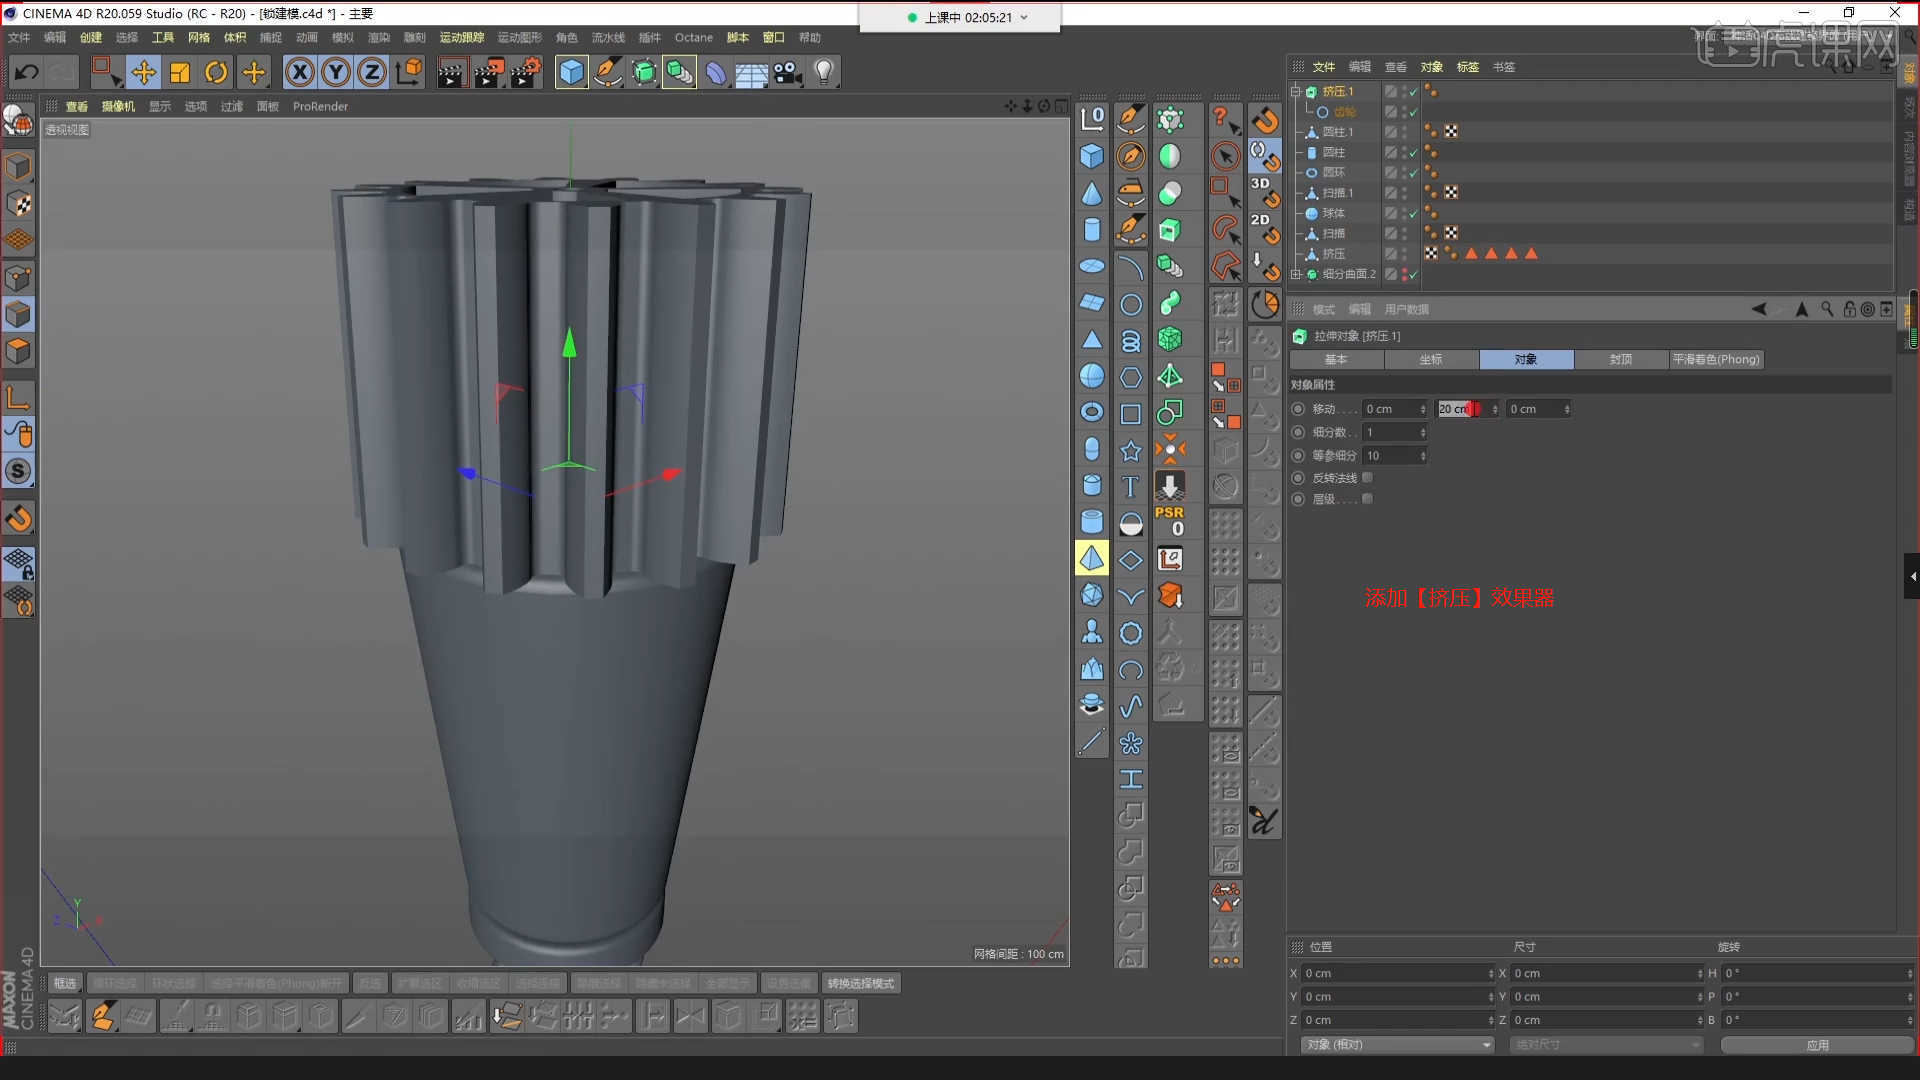1920x1080 pixels.
Task: Step the rotation H coordinate spinner
Action: coord(1910,973)
